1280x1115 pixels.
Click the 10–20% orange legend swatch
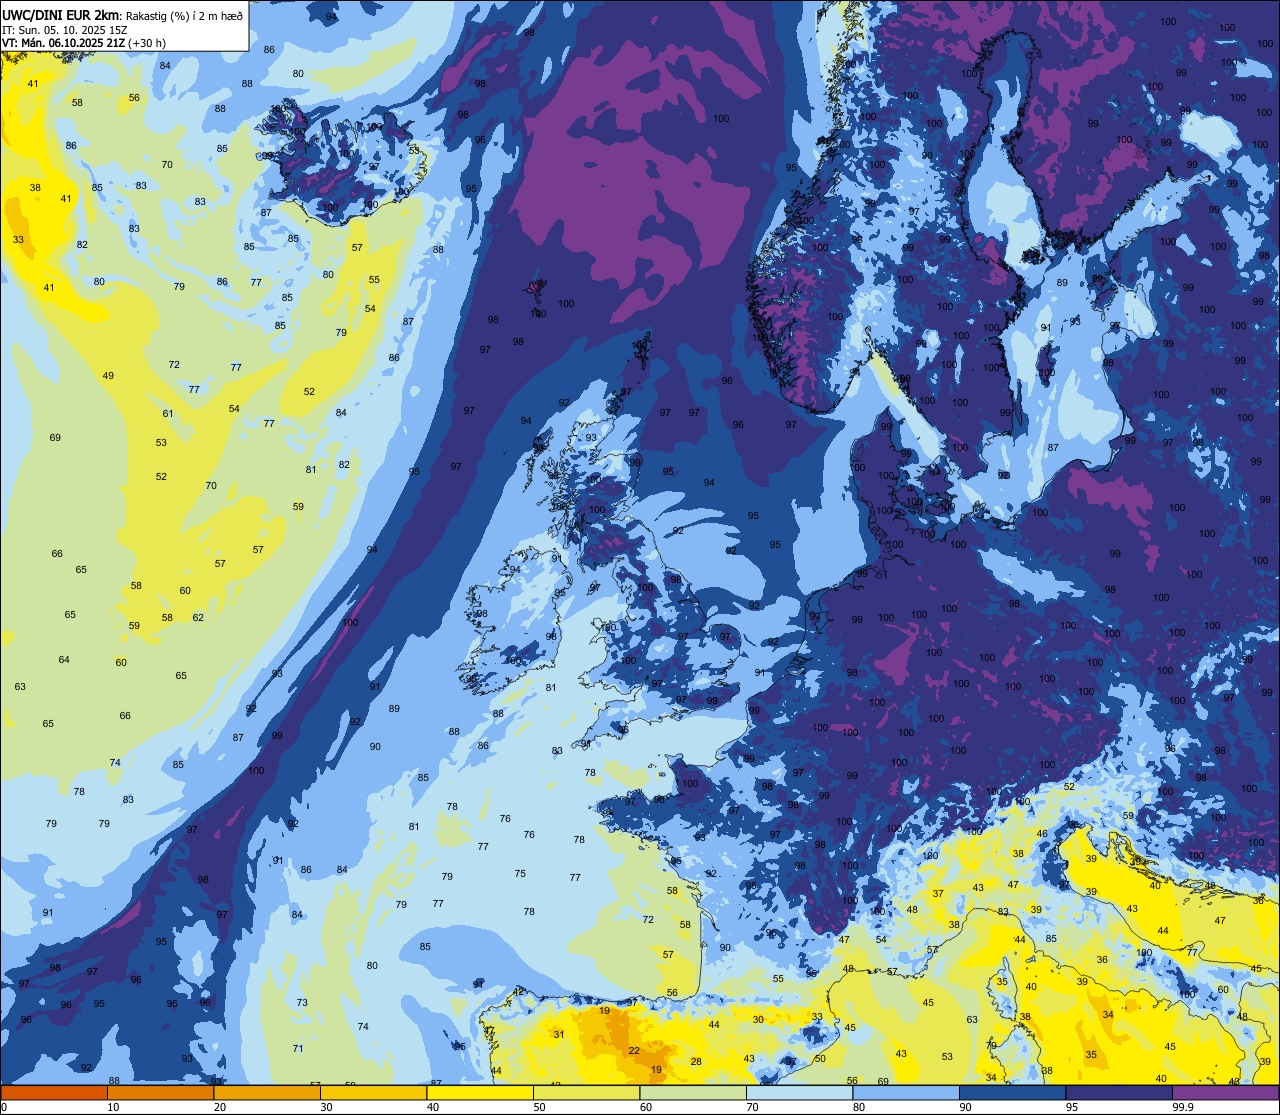click(x=160, y=1092)
